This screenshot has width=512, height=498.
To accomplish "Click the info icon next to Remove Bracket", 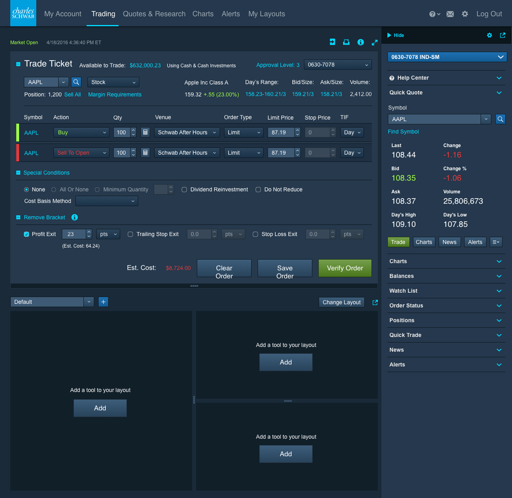I will 74,217.
